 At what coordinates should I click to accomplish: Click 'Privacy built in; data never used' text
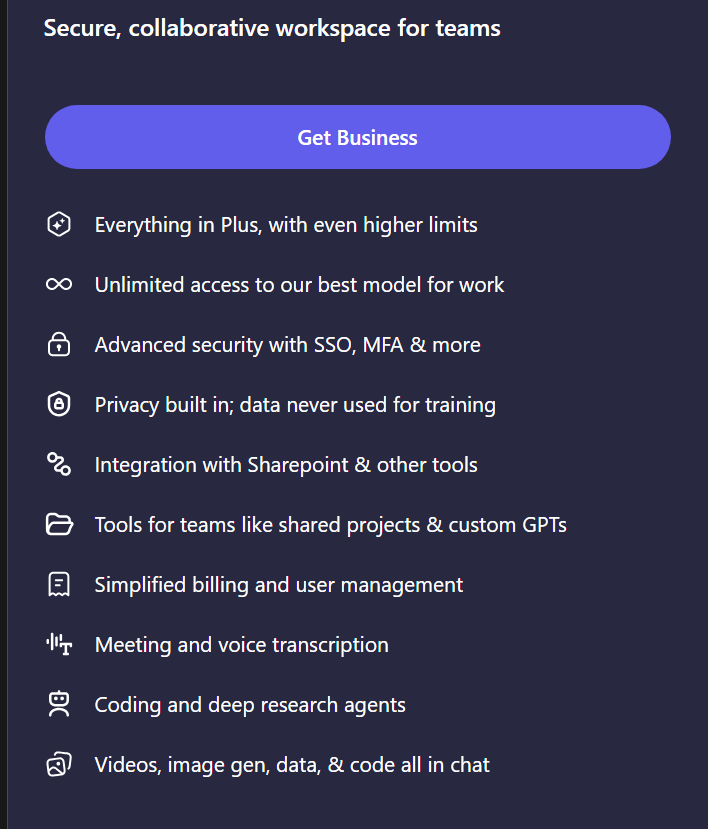pos(295,405)
